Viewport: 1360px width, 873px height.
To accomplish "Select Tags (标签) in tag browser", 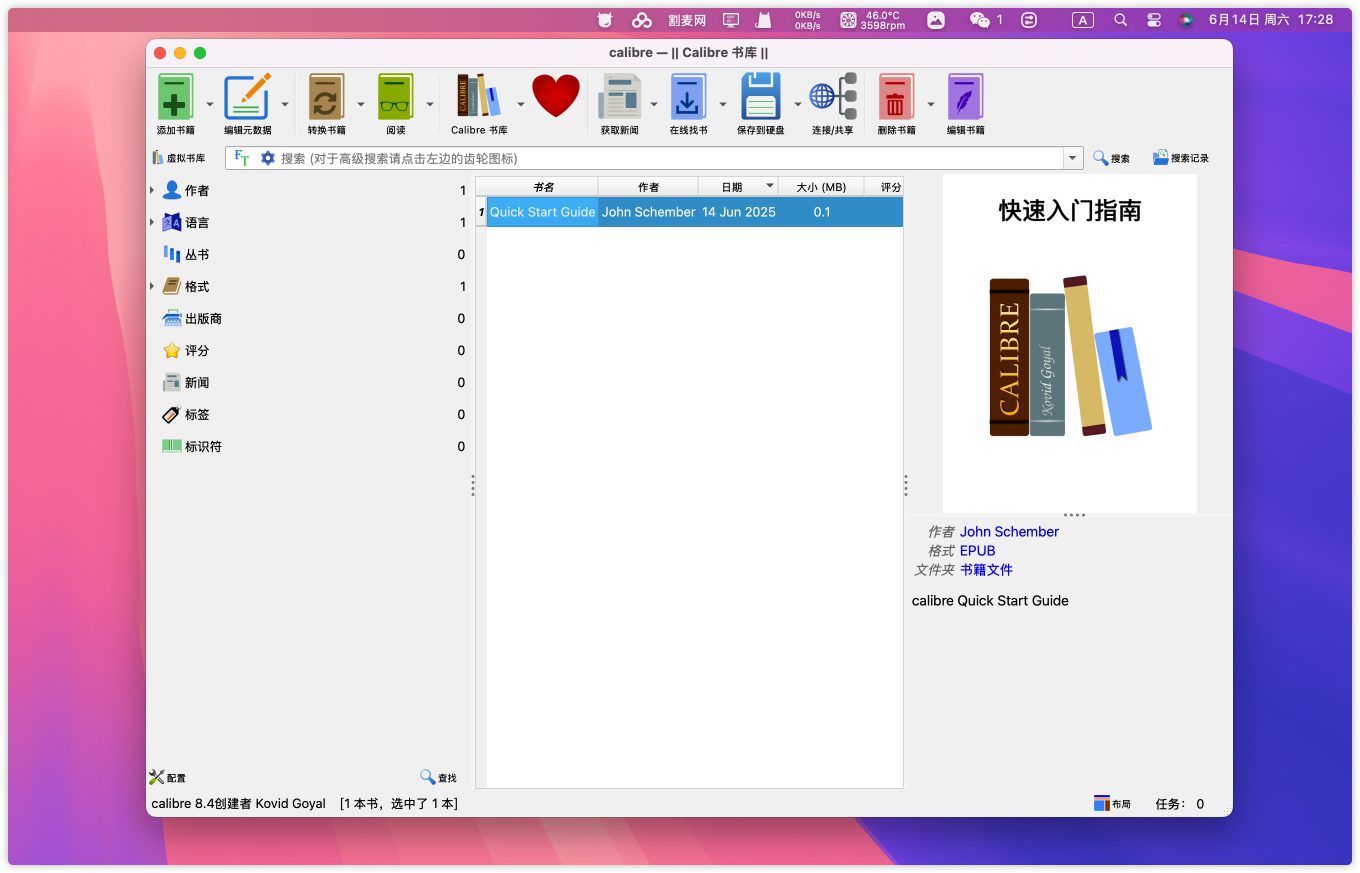I will (197, 415).
